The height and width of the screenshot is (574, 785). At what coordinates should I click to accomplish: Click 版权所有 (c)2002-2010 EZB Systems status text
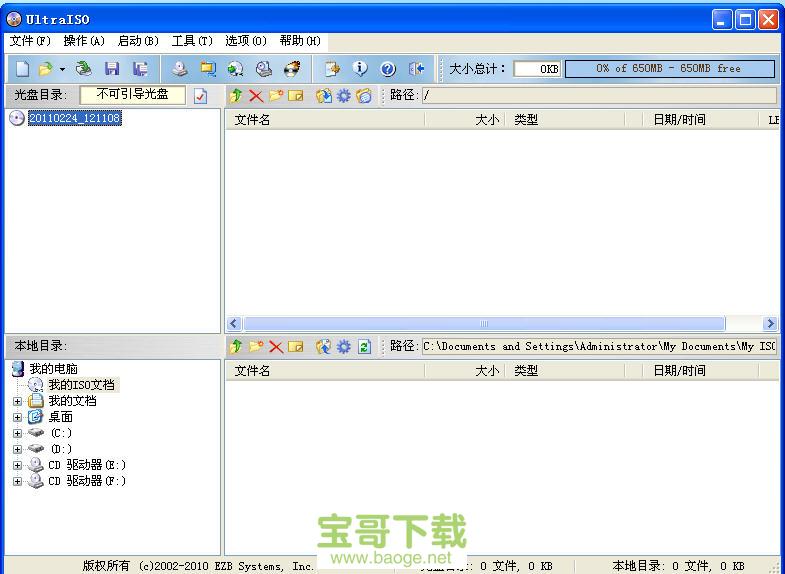[x=198, y=566]
